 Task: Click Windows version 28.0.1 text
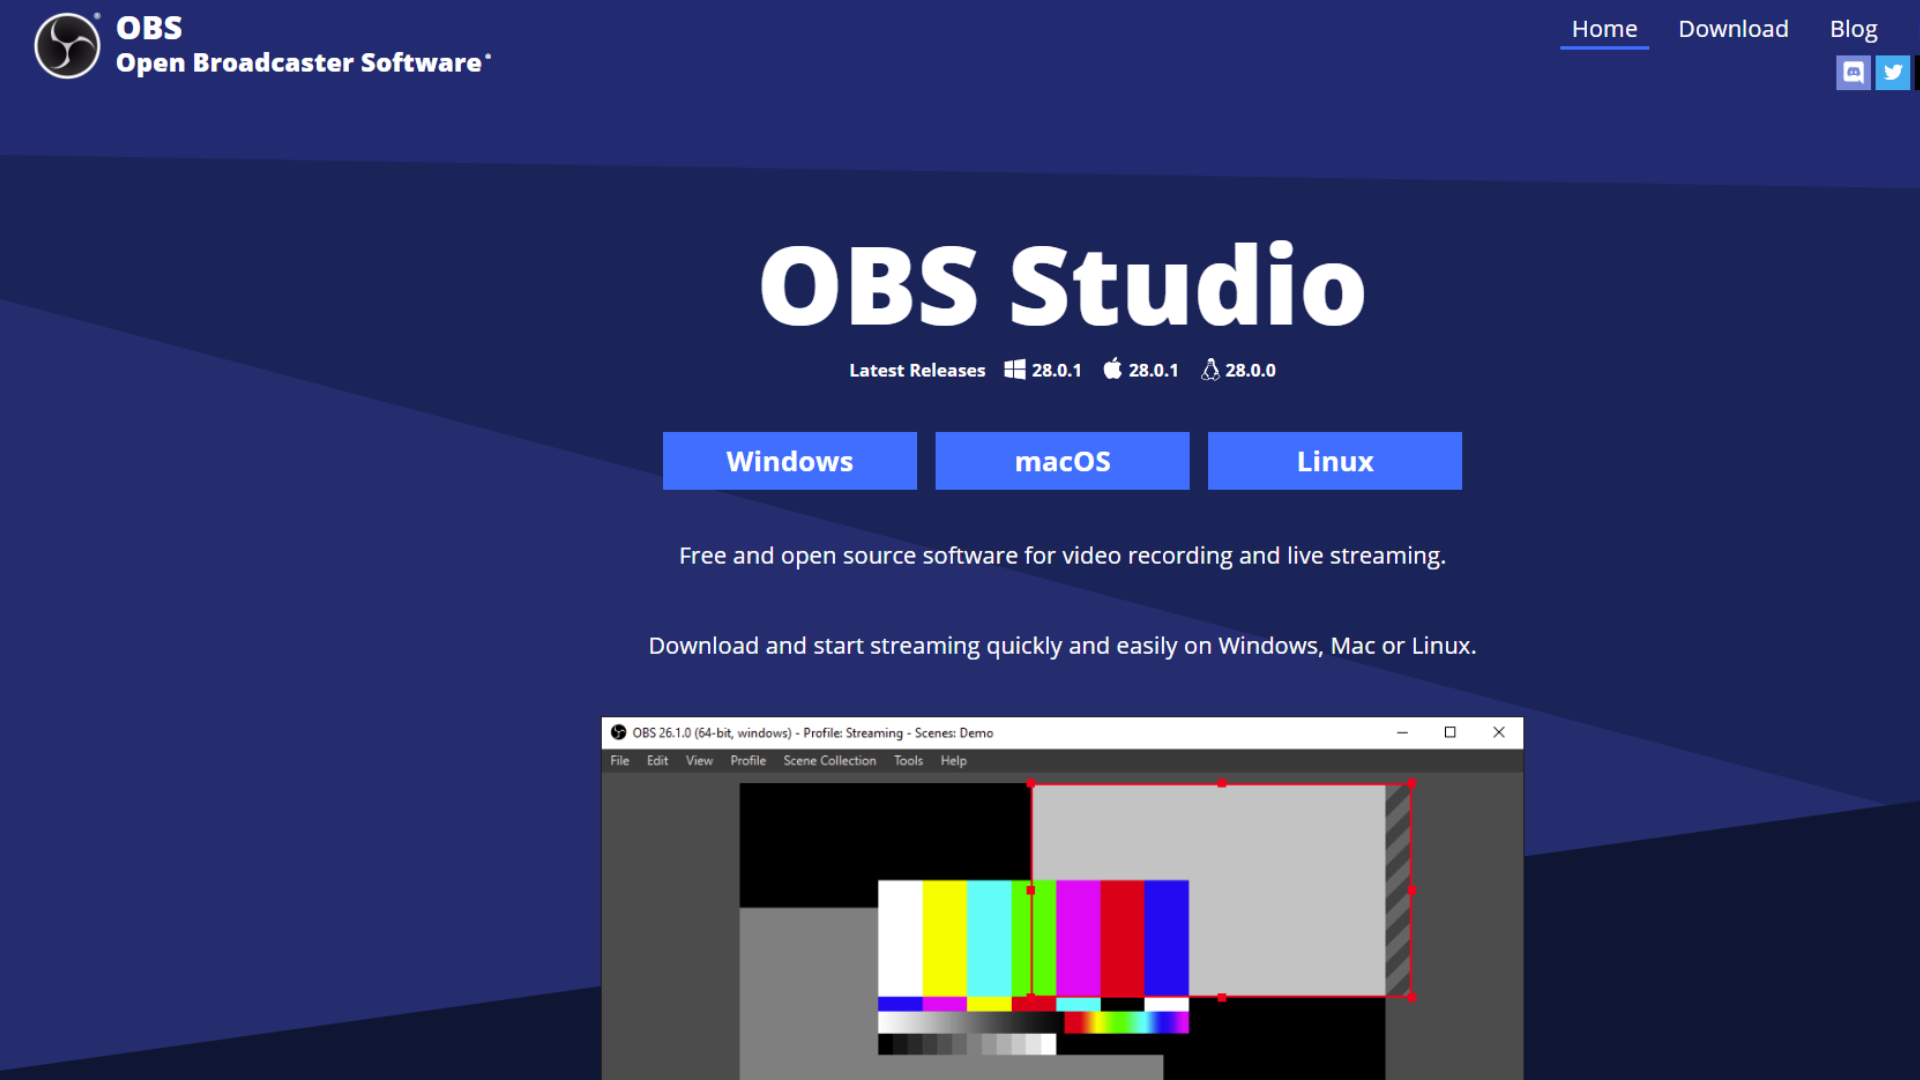1056,370
